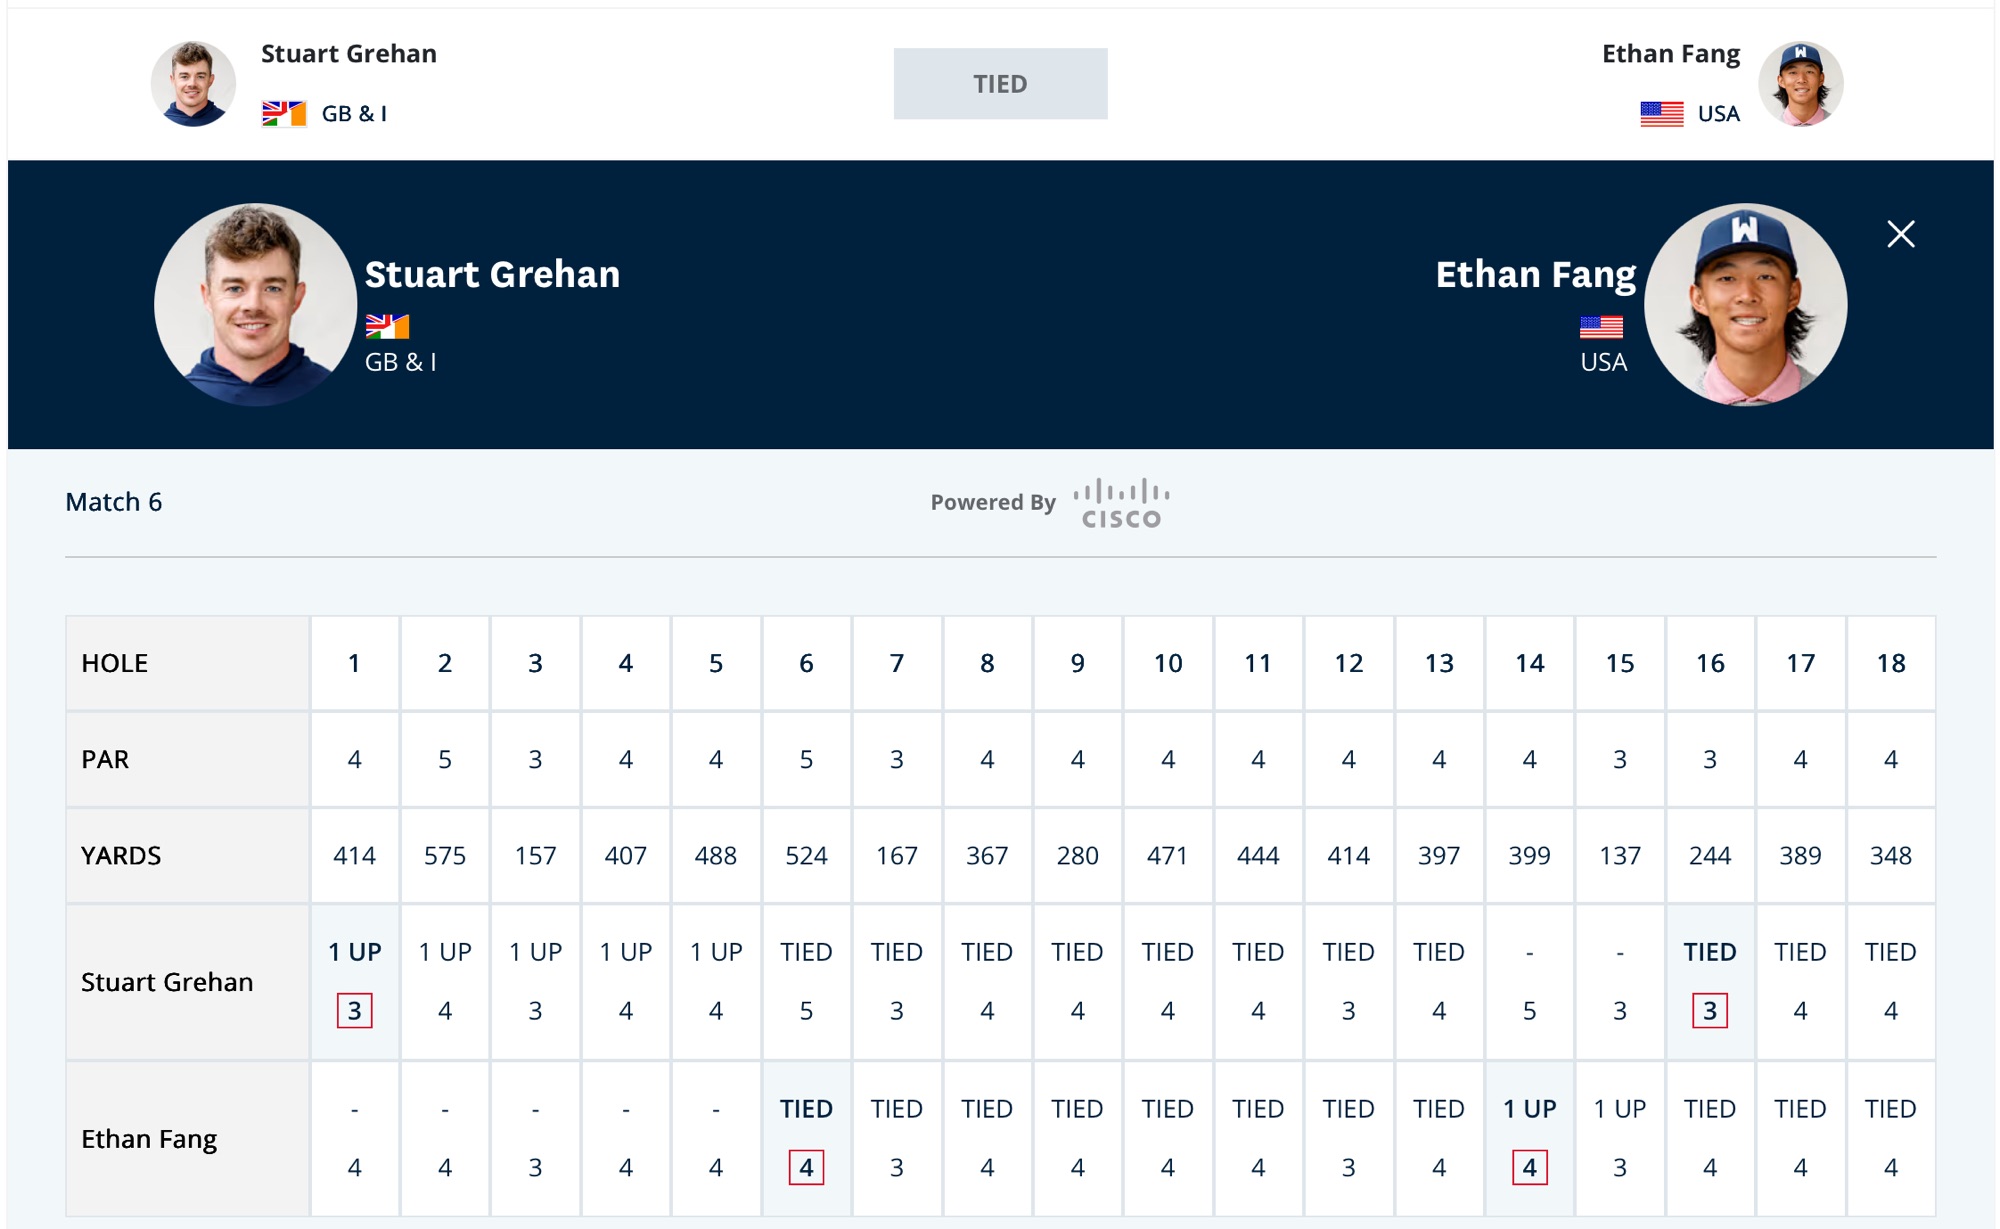Click Grehan's boxed score 3 on hole 16
Image resolution: width=2000 pixels, height=1229 pixels.
click(x=1710, y=1010)
